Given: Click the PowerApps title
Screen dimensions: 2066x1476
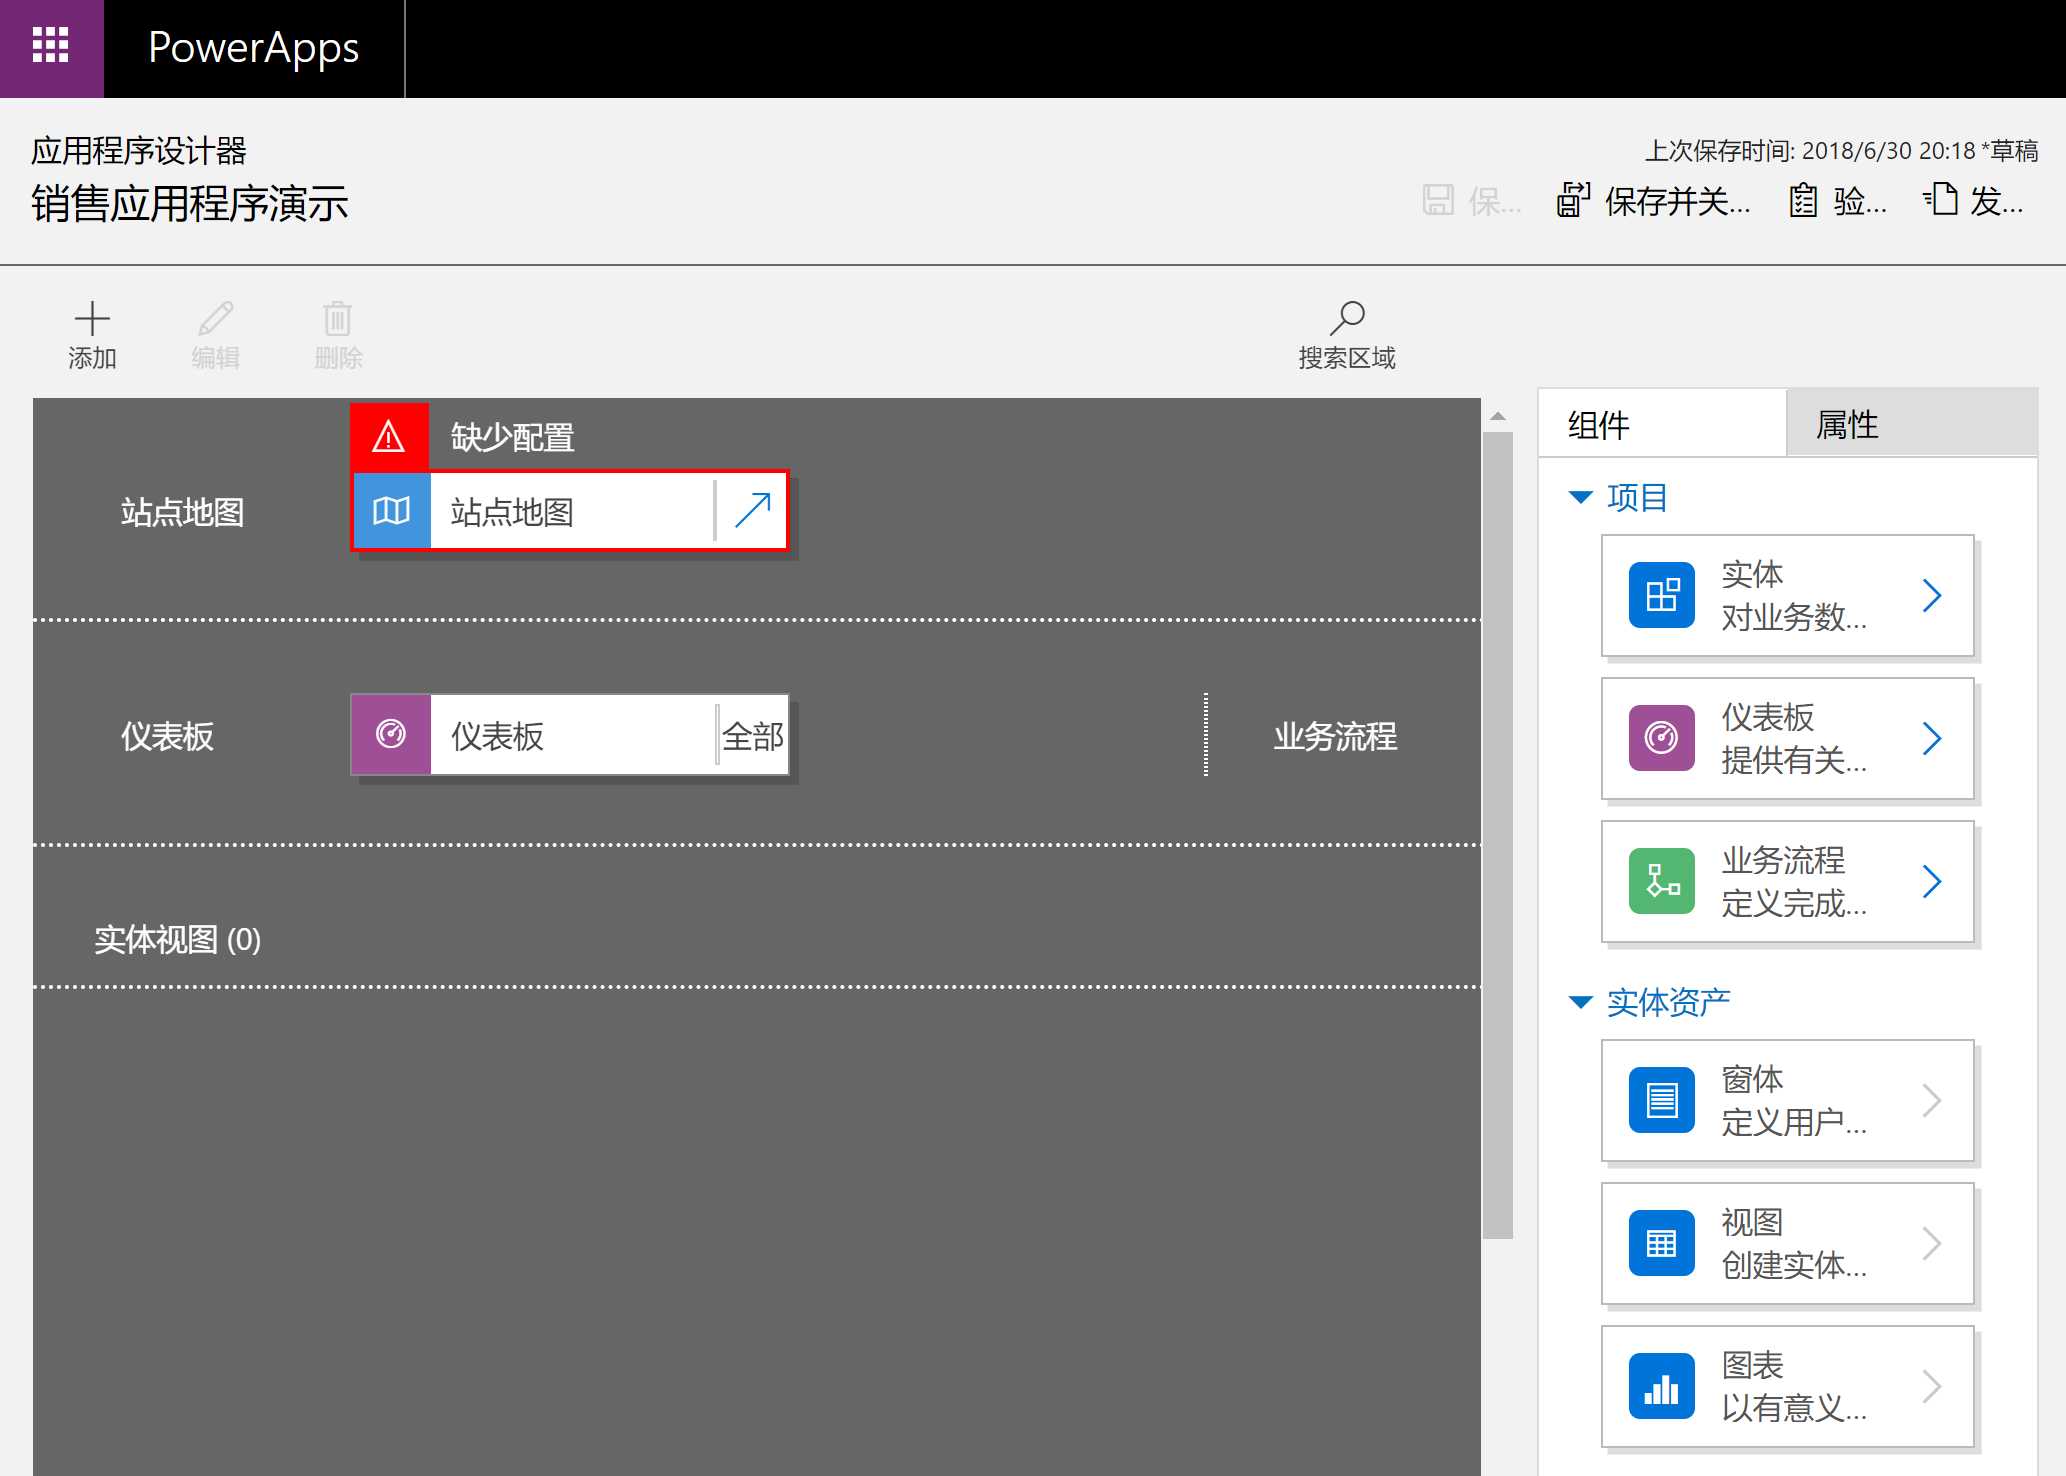Looking at the screenshot, I should [253, 48].
